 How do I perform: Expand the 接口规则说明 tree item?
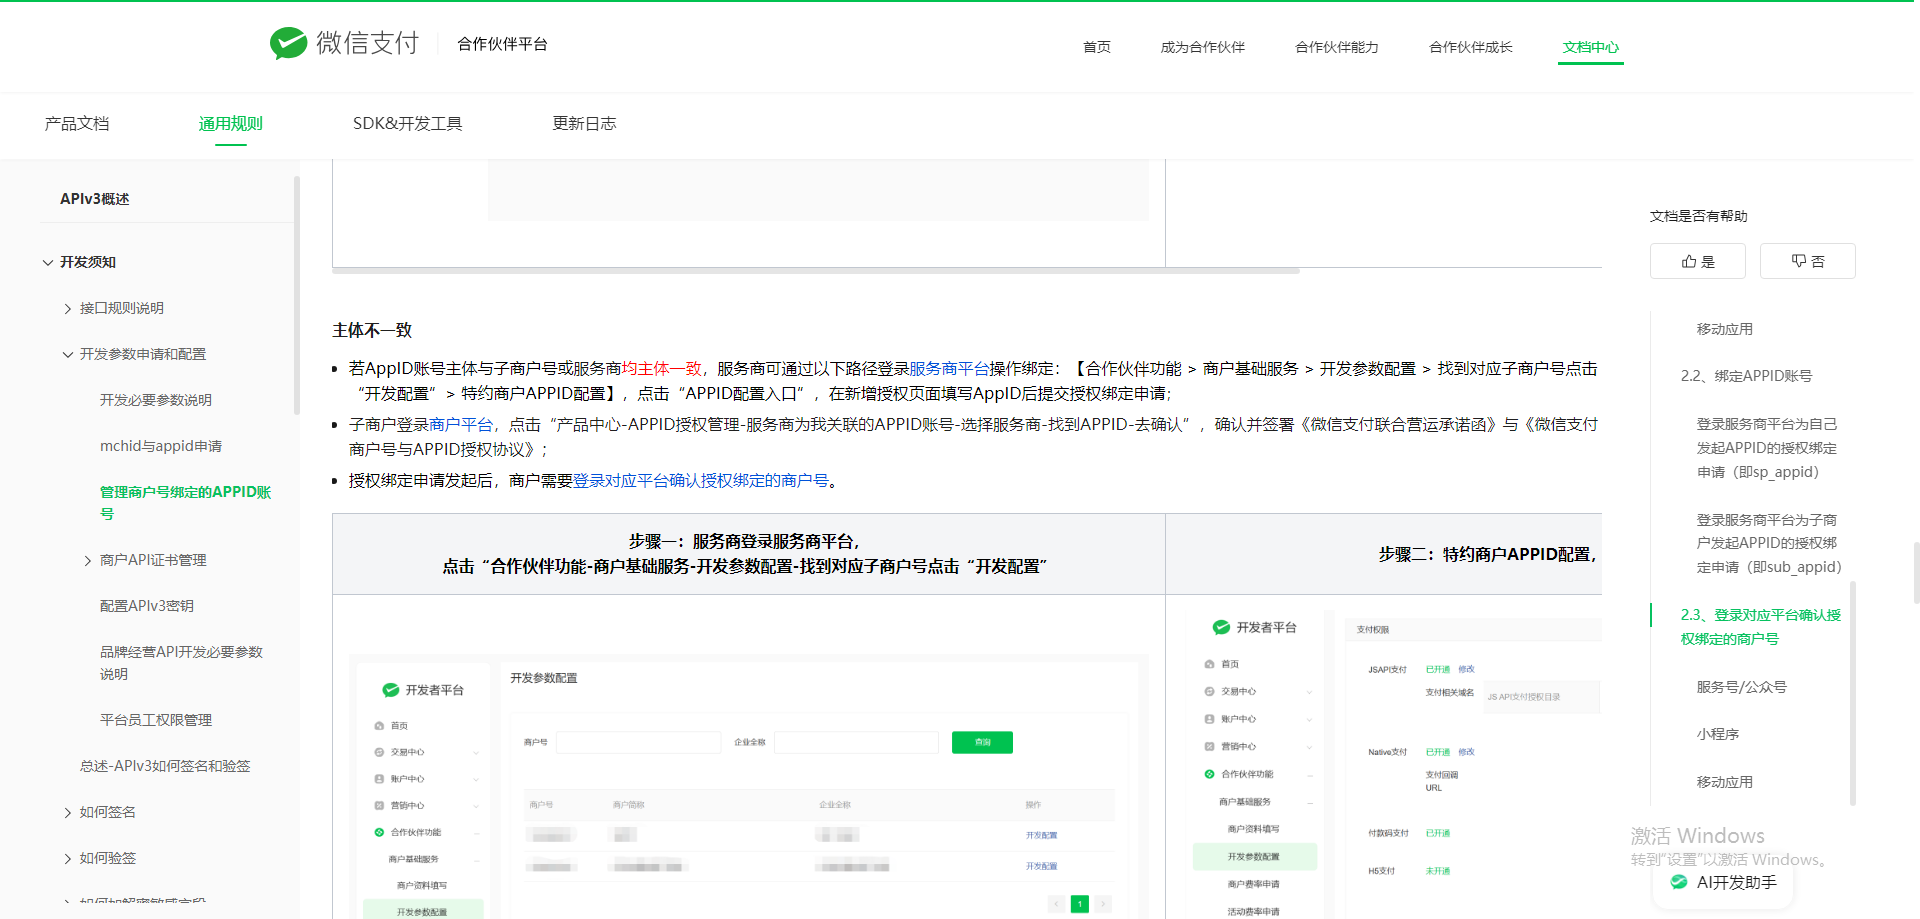pos(68,308)
